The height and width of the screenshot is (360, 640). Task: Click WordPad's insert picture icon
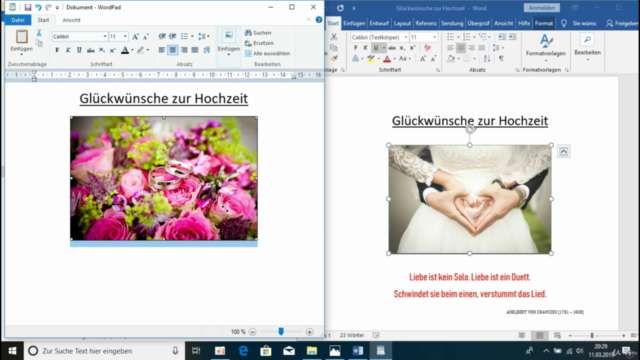click(229, 36)
